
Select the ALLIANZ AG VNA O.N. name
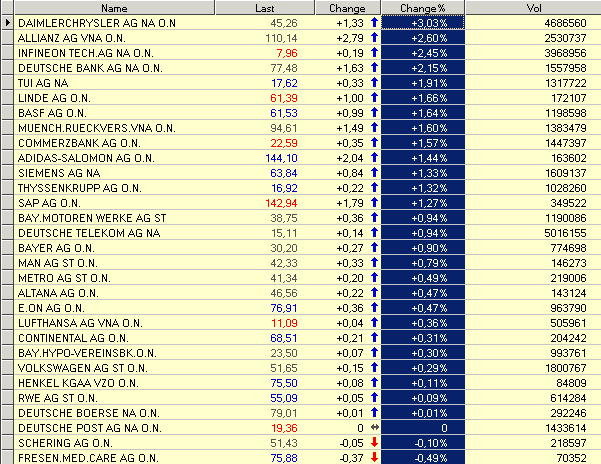(72, 38)
